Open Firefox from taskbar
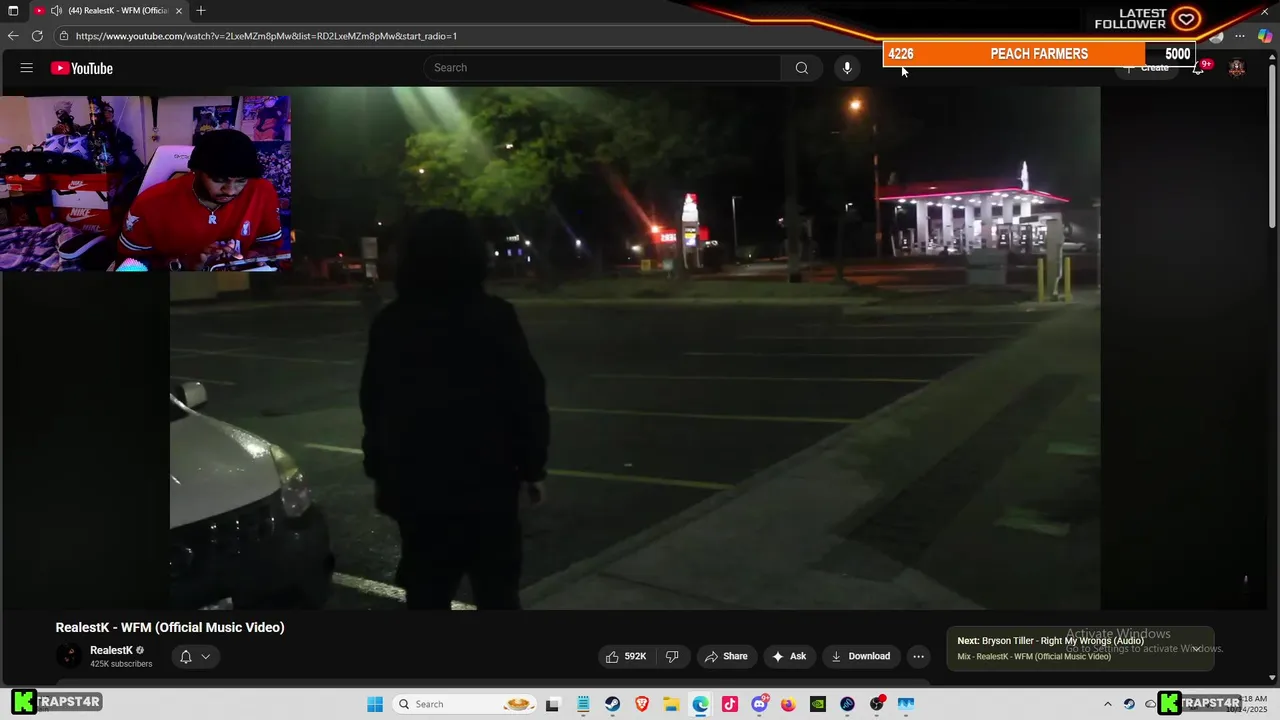This screenshot has width=1280, height=720. pos(788,704)
